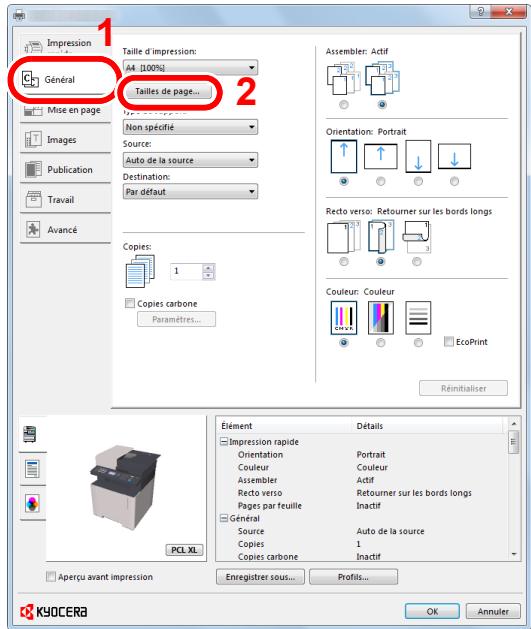Screen dimensions: 531x629
Task: Click the Paramètres button
Action: tap(176, 319)
